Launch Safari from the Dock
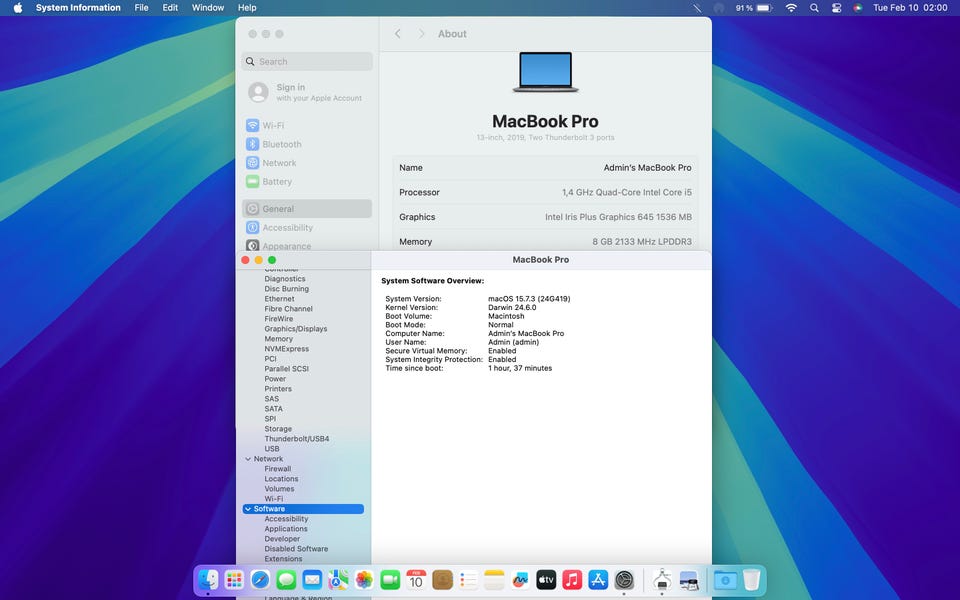The width and height of the screenshot is (960, 600). tap(260, 580)
